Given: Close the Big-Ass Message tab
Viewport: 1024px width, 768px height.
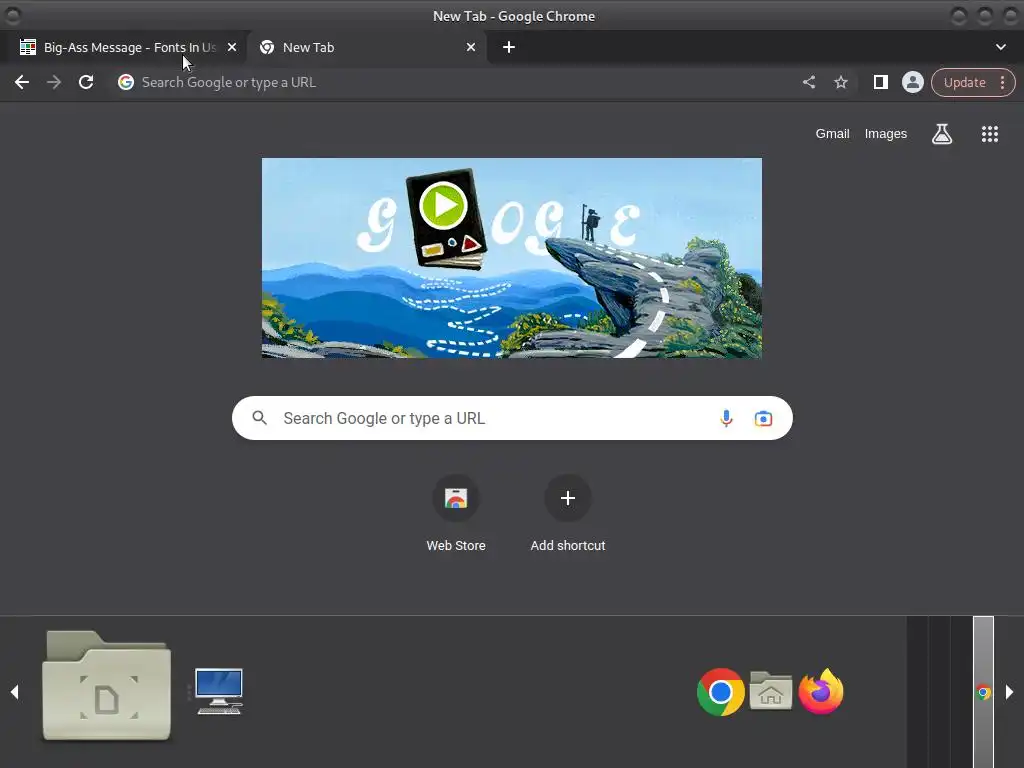Looking at the screenshot, I should click(x=232, y=47).
